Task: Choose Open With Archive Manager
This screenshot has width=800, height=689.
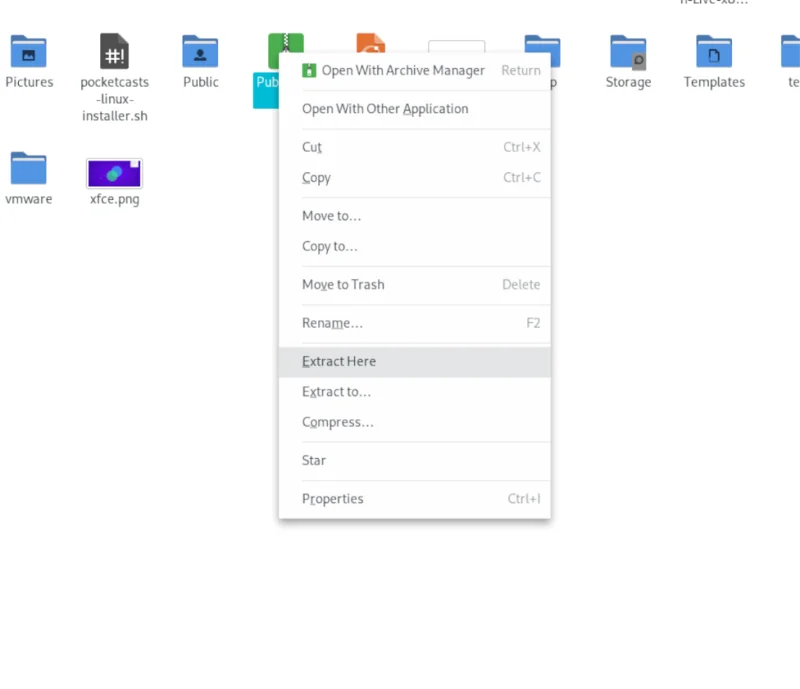Action: click(415, 70)
